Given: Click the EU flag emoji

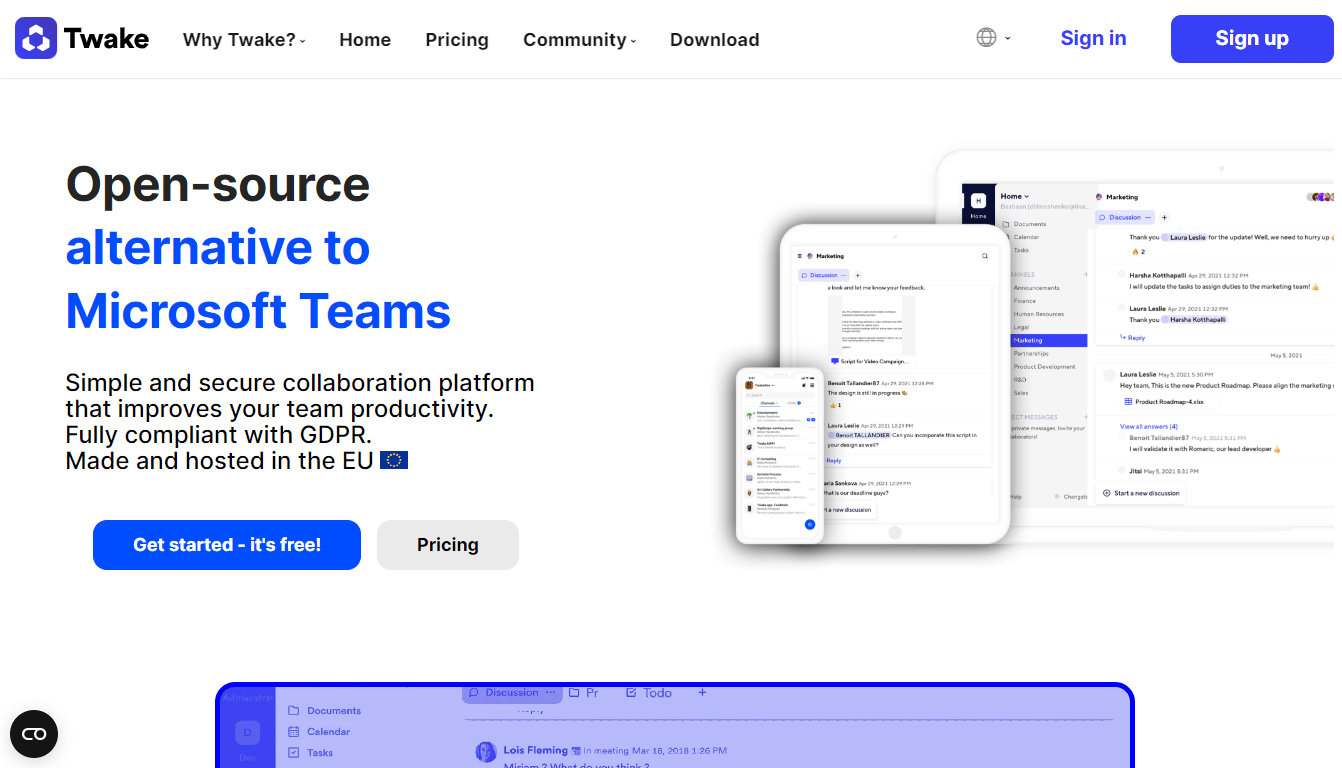Looking at the screenshot, I should [x=394, y=460].
